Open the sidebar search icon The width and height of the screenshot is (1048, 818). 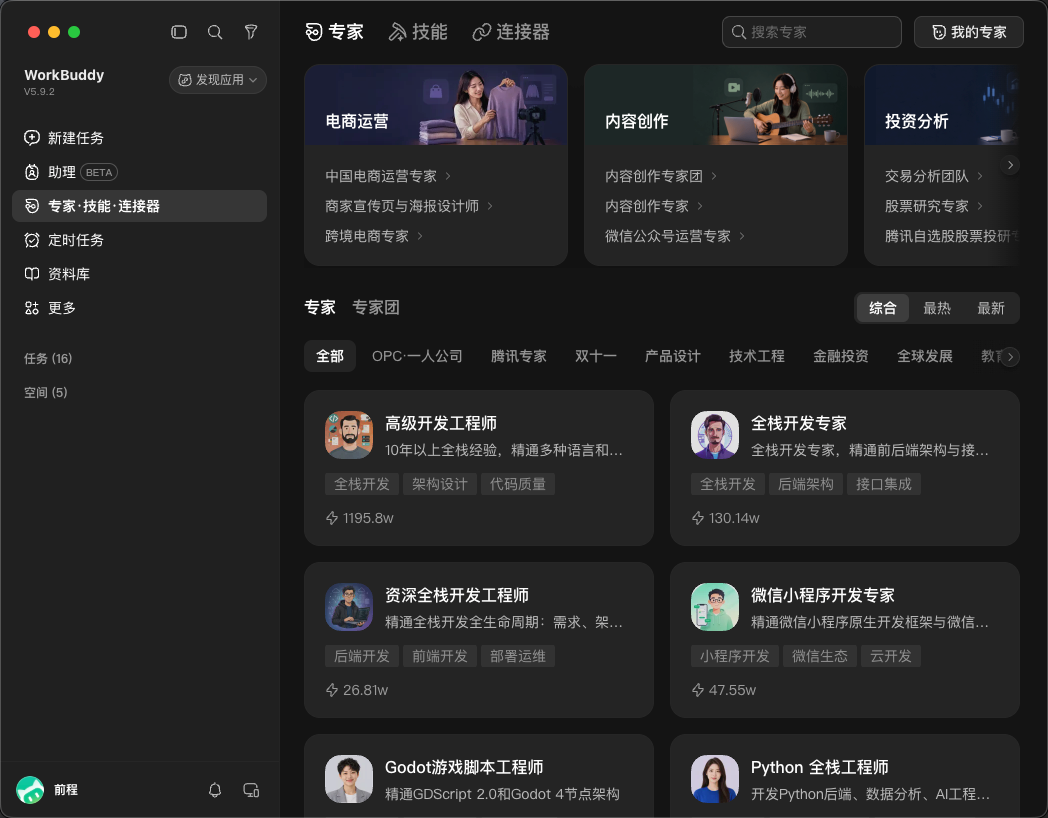(215, 32)
